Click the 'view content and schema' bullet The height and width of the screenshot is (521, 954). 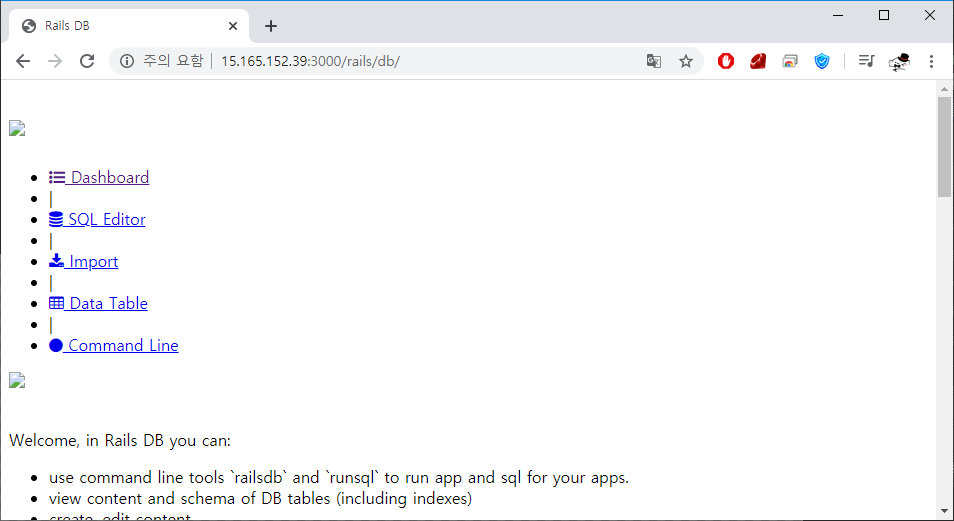(260, 498)
